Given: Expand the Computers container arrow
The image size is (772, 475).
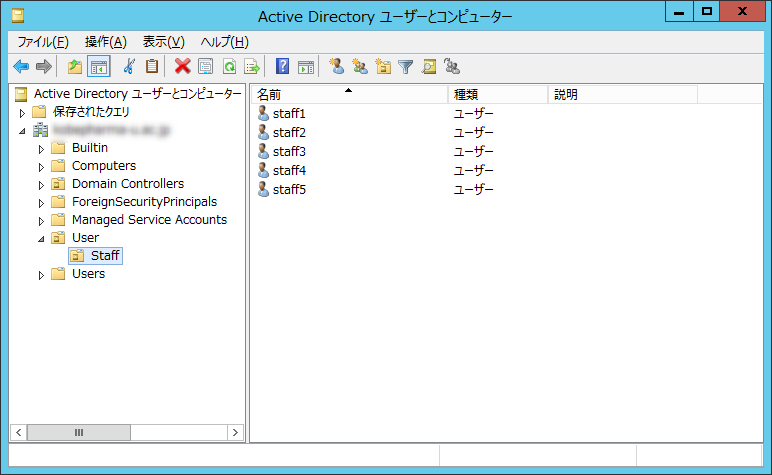Looking at the screenshot, I should (x=41, y=167).
